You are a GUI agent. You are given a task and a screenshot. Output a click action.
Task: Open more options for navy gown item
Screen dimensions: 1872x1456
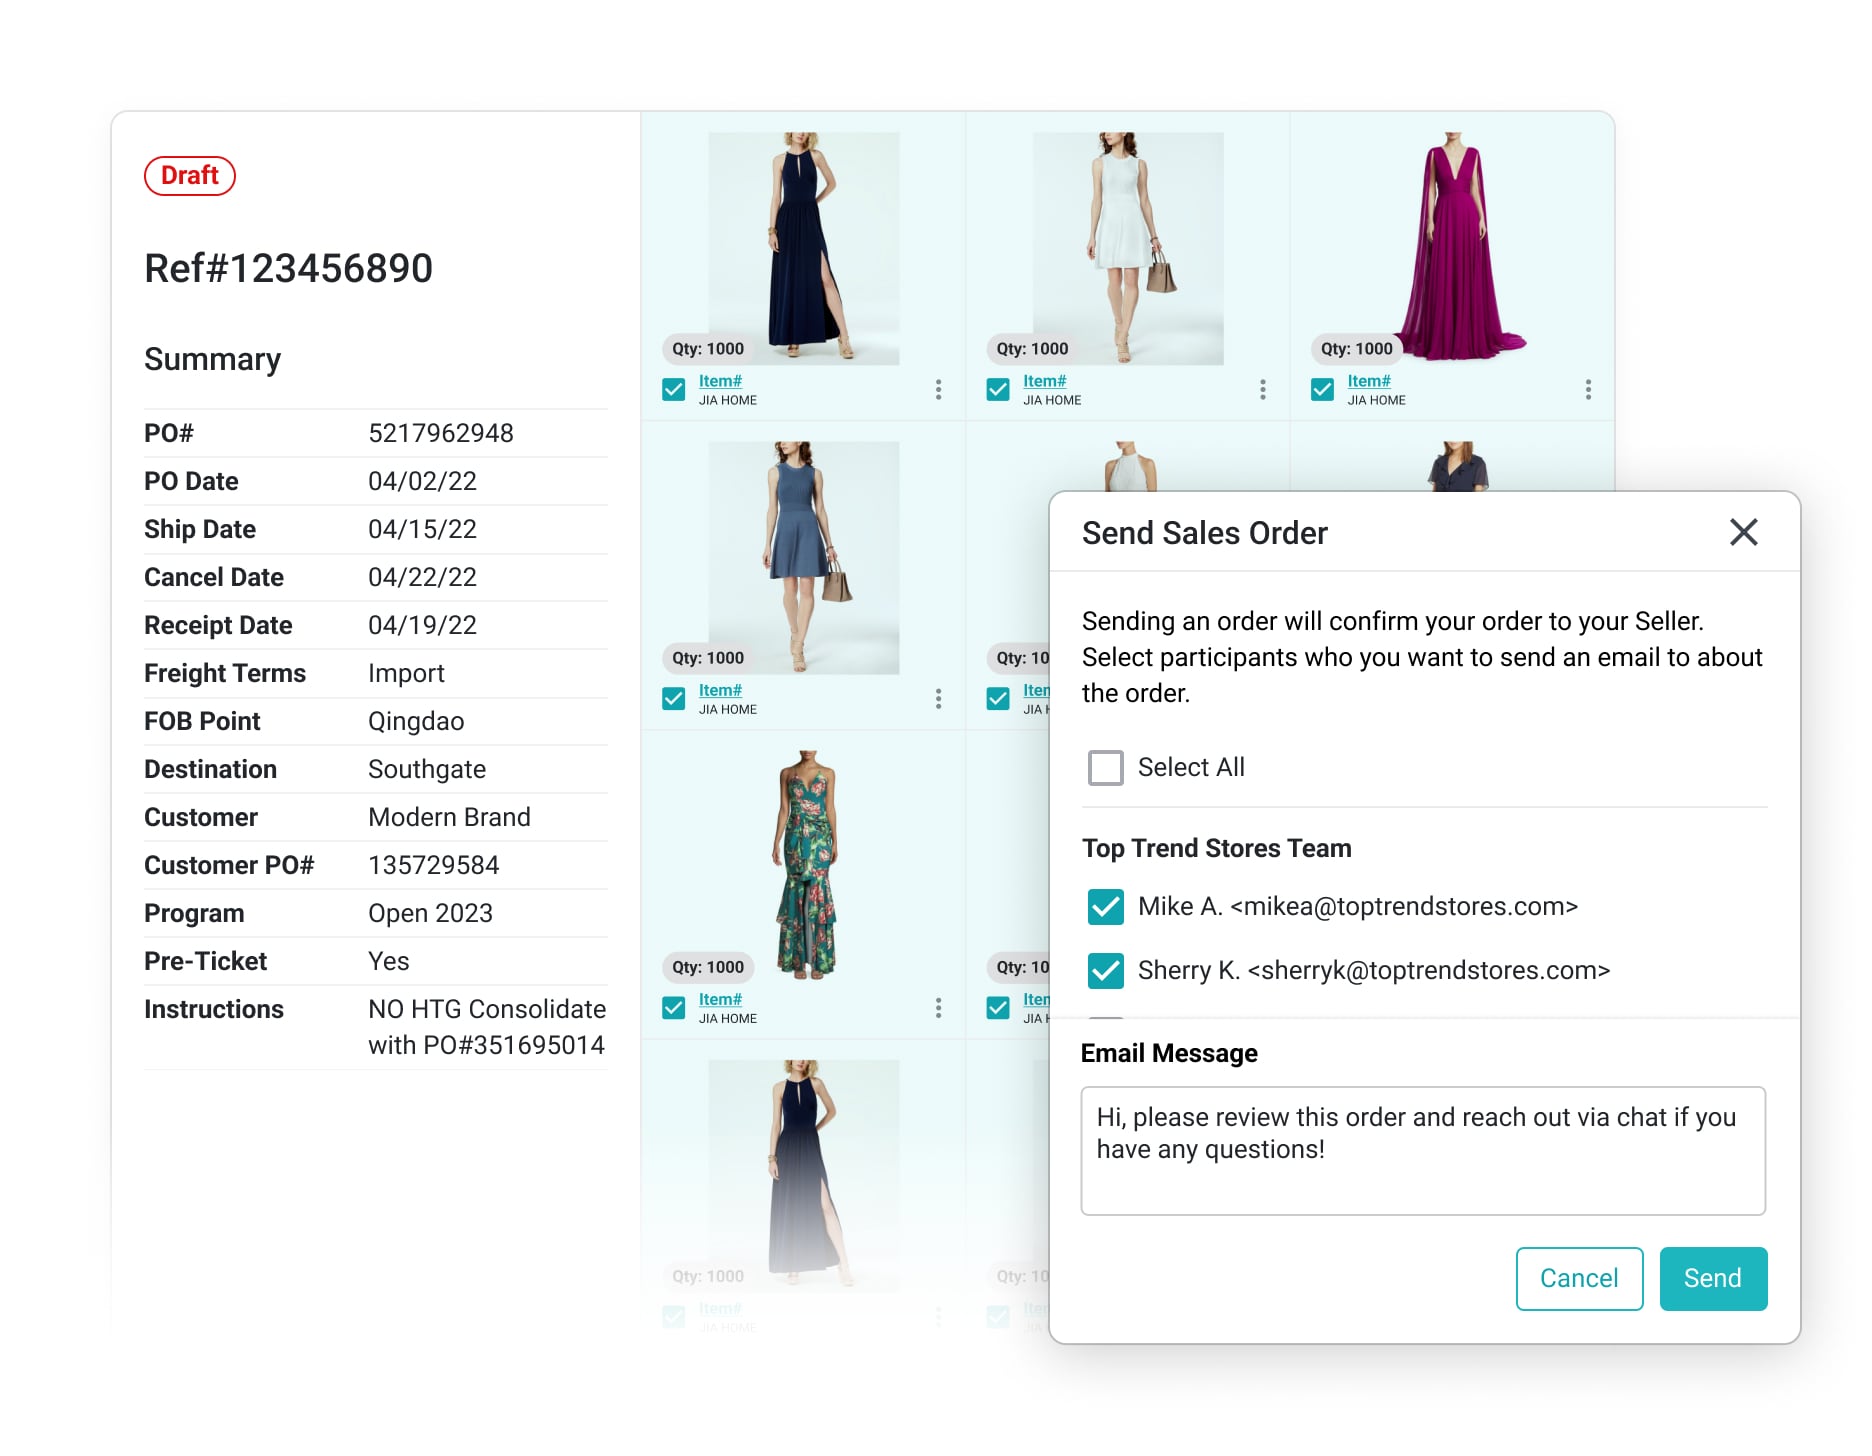coord(938,389)
